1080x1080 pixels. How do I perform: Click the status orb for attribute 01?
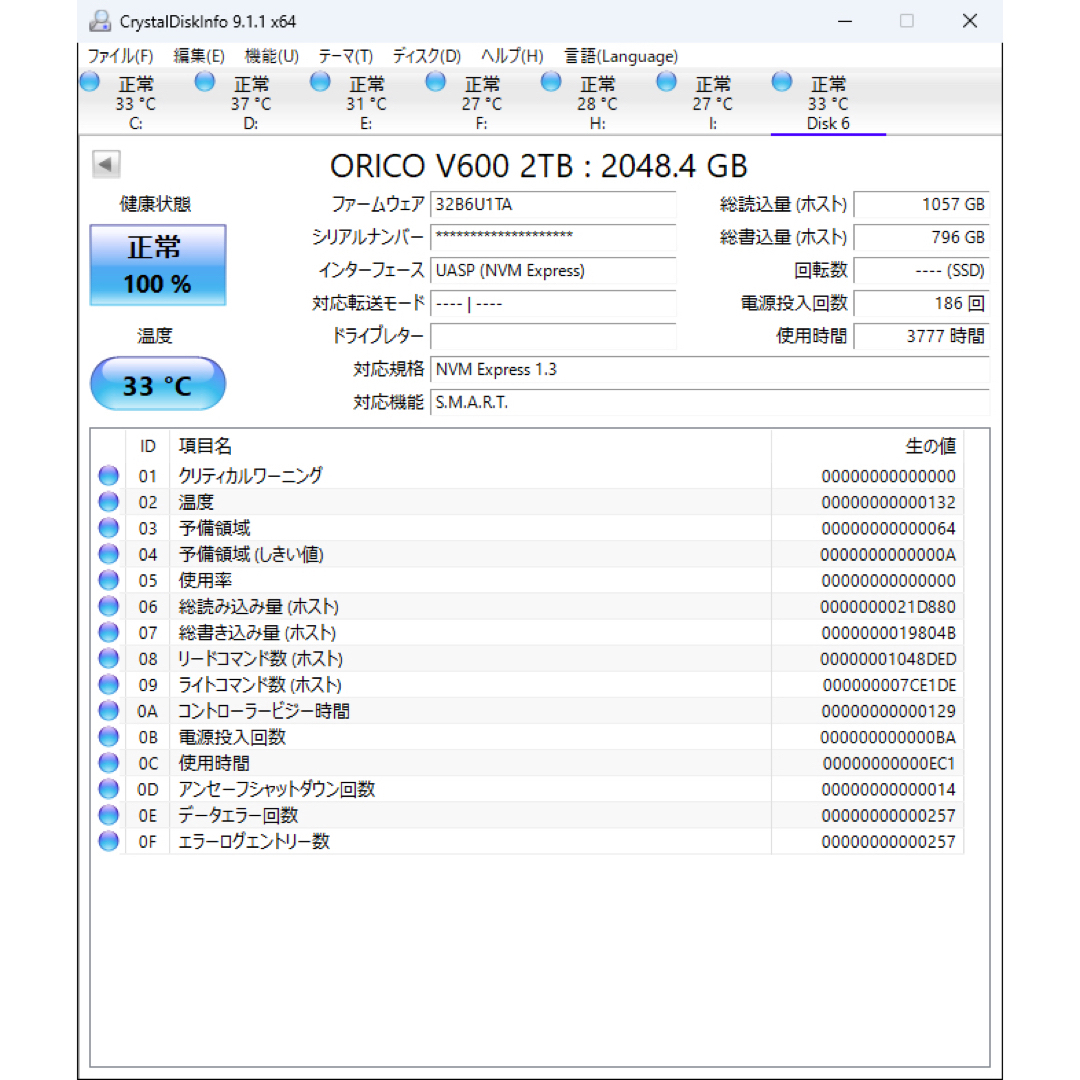(x=108, y=475)
